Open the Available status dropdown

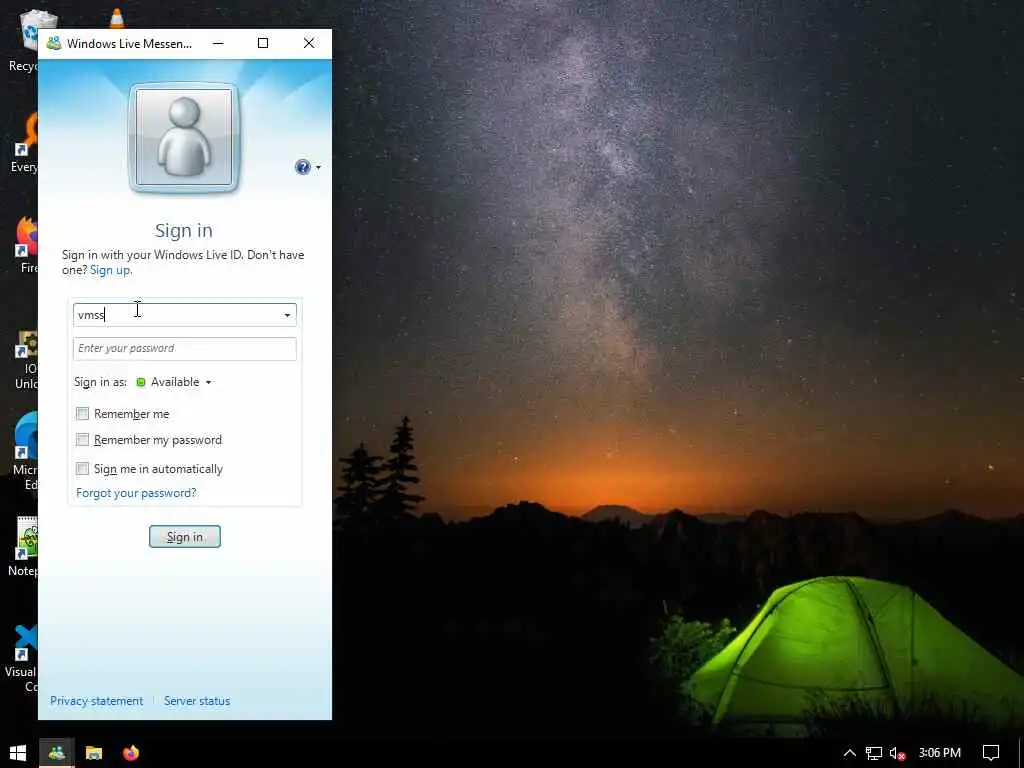(174, 382)
